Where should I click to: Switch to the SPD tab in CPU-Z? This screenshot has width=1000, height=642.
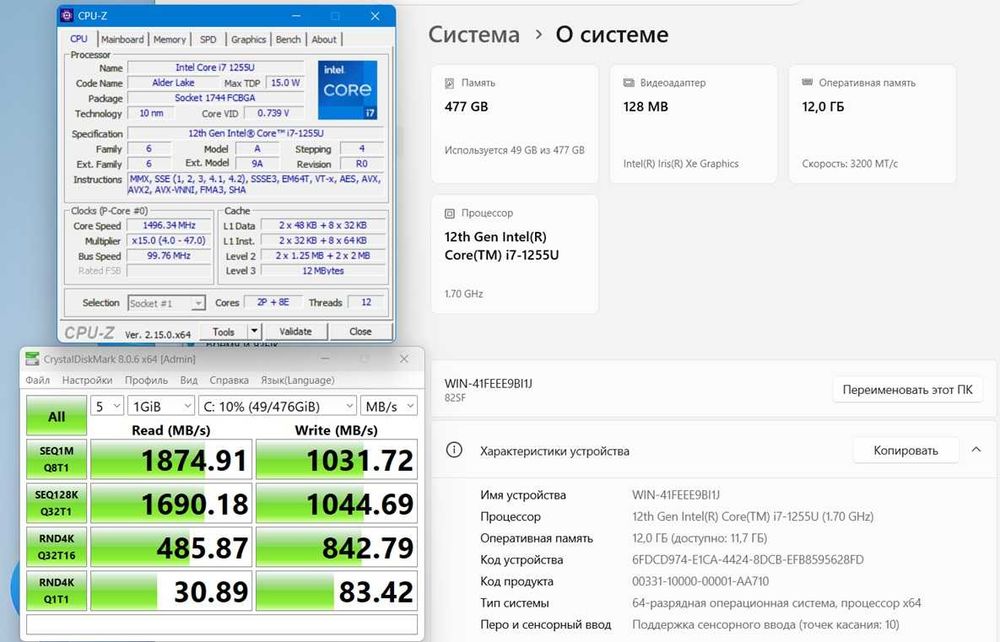click(x=208, y=40)
